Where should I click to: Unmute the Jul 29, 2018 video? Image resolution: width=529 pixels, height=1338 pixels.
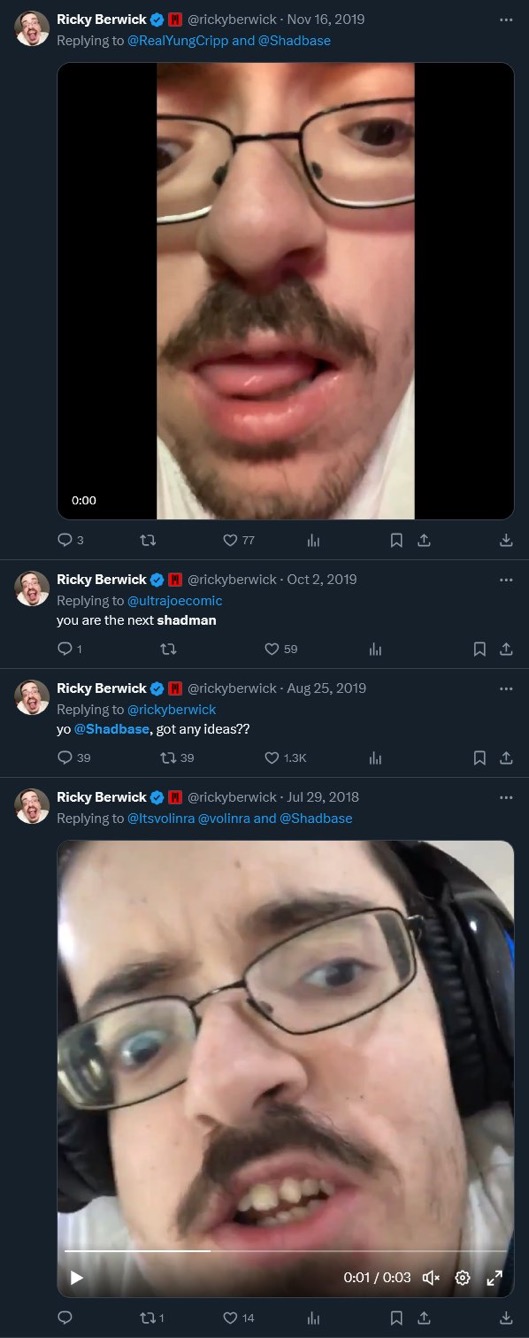431,1277
